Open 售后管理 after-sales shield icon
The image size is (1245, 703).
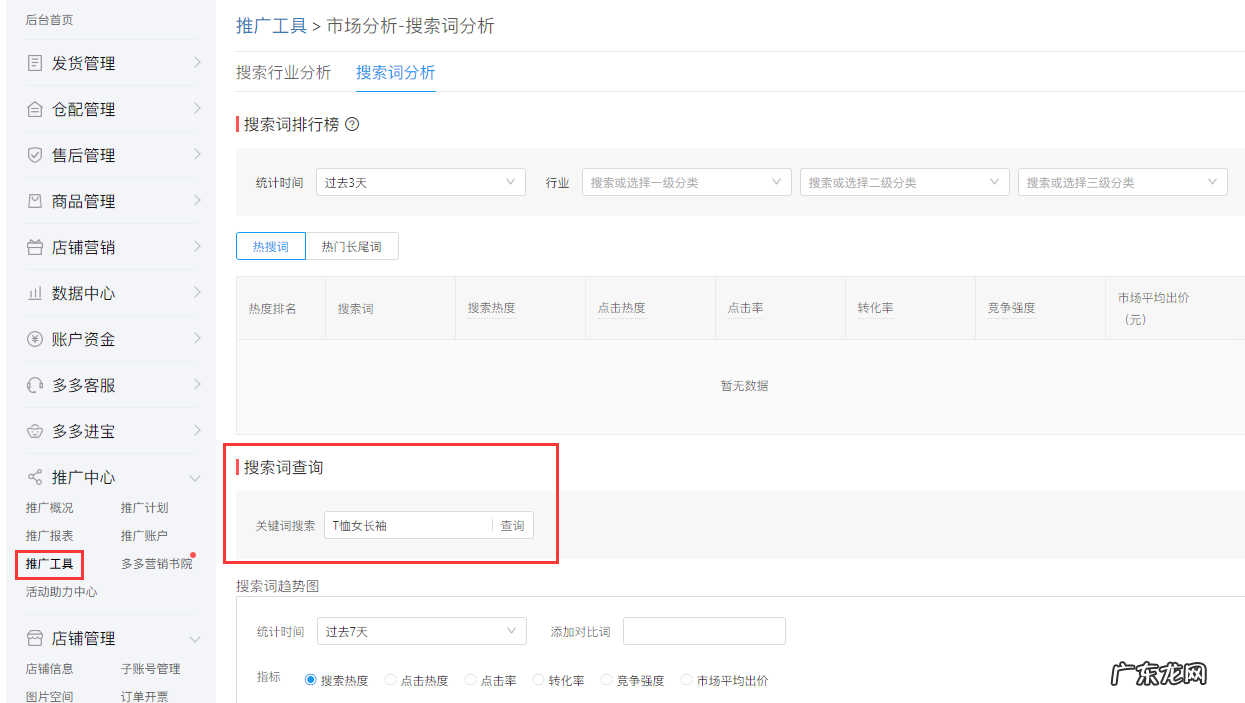[33, 155]
